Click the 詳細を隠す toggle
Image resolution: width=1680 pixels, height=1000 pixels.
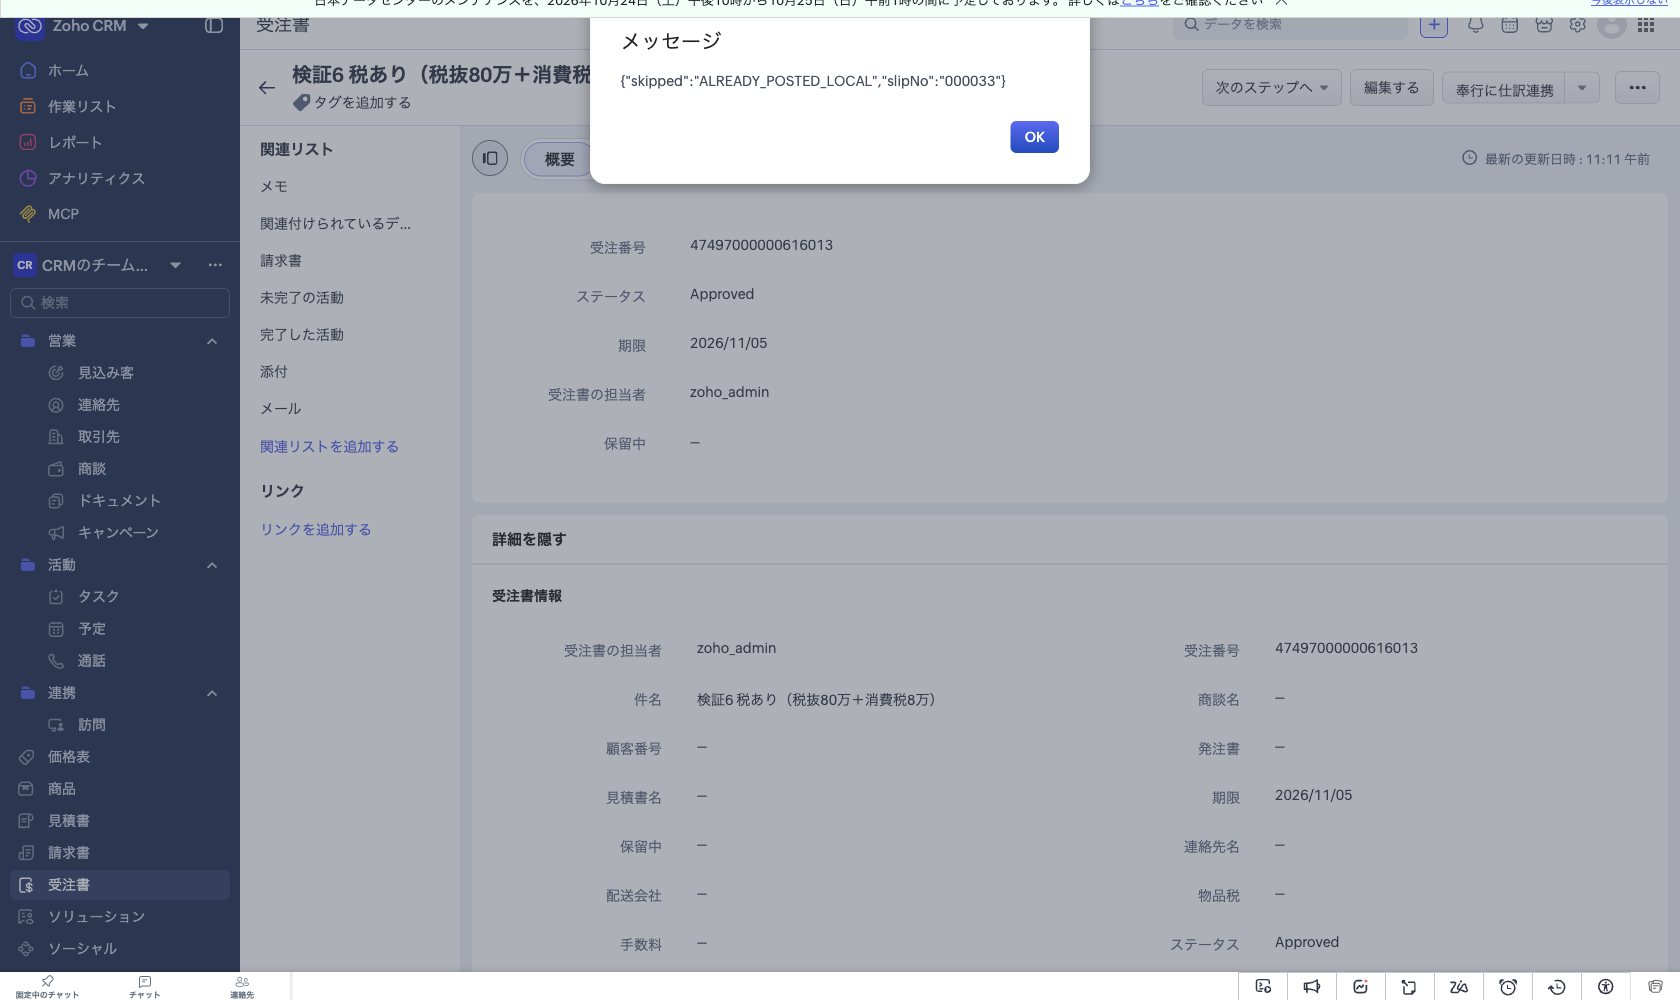click(x=529, y=540)
